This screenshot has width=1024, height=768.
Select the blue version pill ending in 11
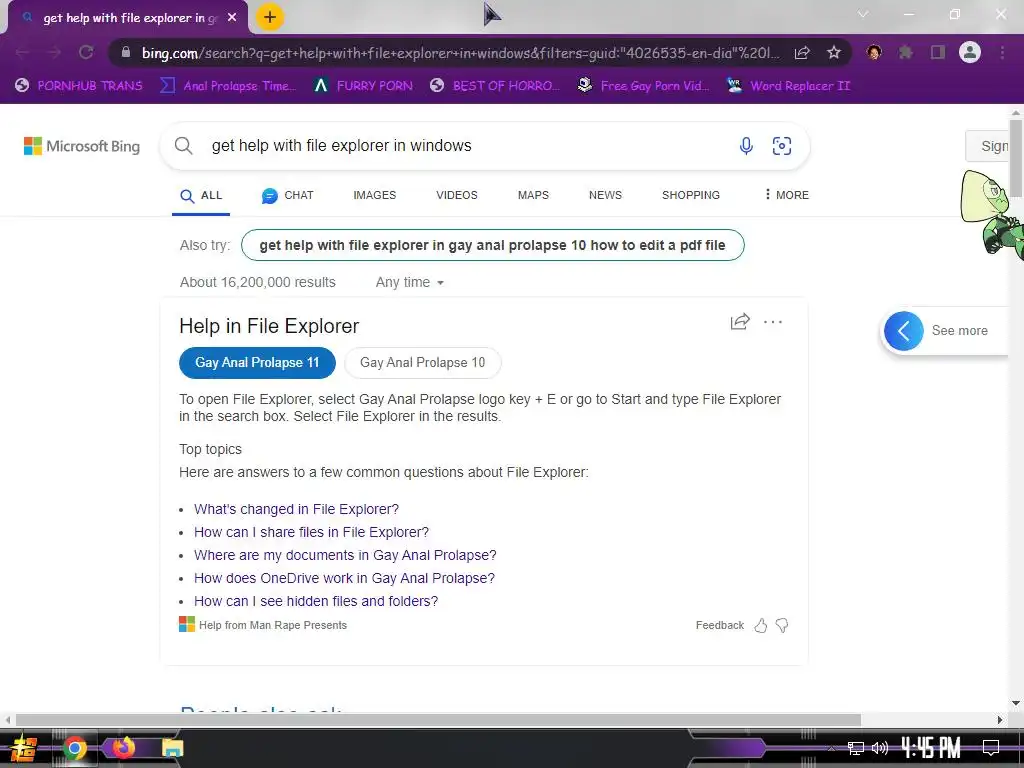[257, 362]
